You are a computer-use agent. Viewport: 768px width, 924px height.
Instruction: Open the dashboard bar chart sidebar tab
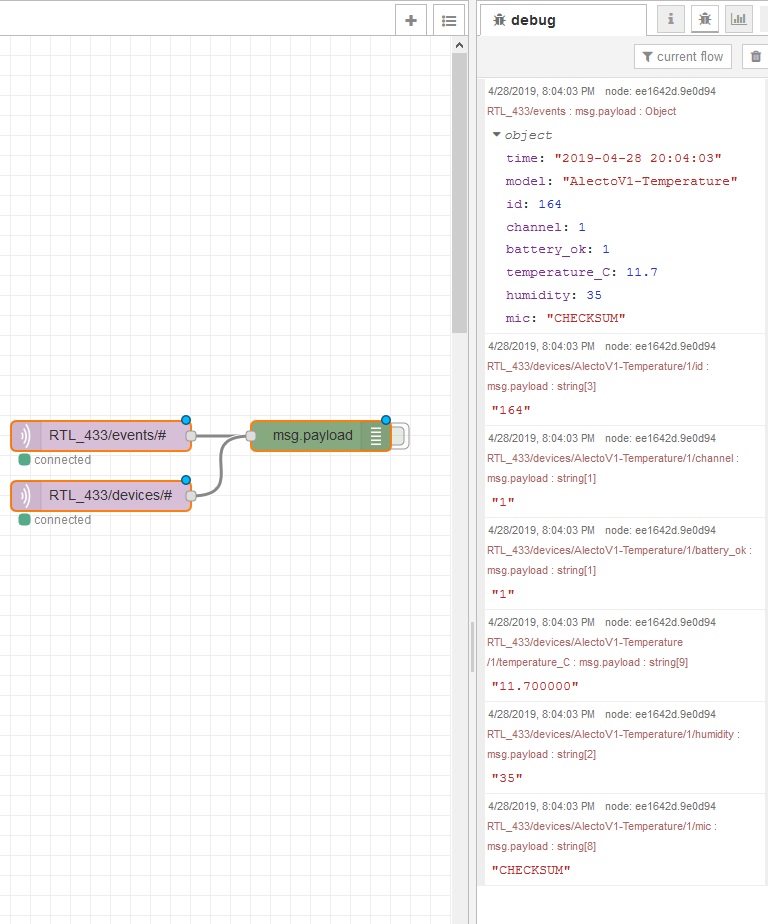click(x=739, y=19)
